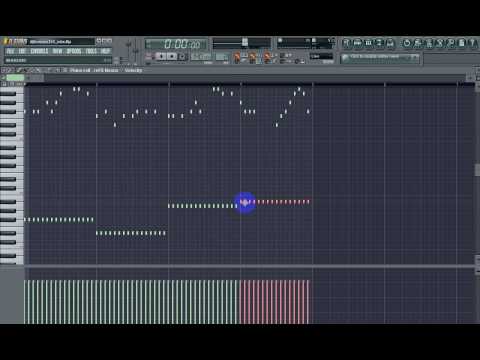
Task: Open the TOOLS menu
Action: tap(91, 51)
